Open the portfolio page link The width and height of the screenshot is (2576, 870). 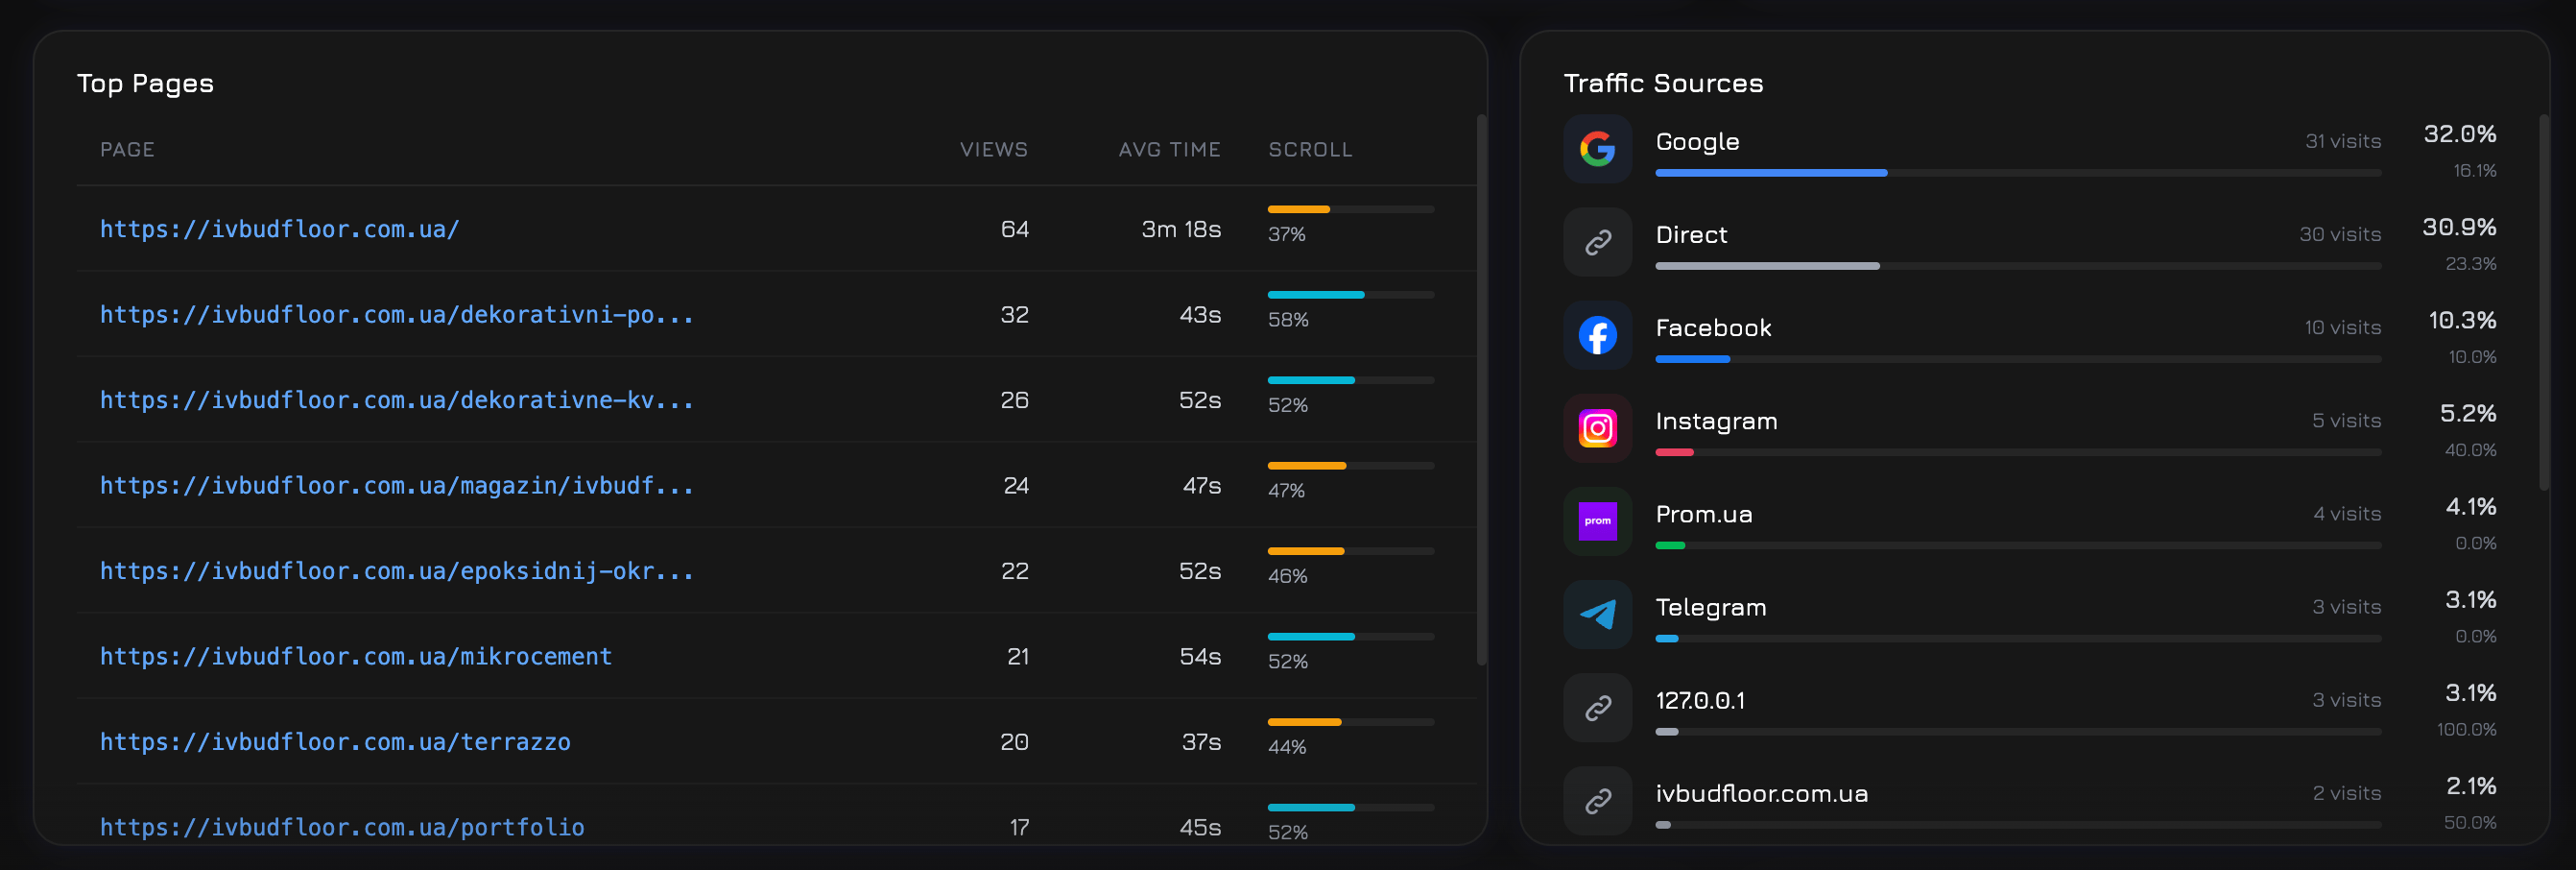(x=342, y=827)
